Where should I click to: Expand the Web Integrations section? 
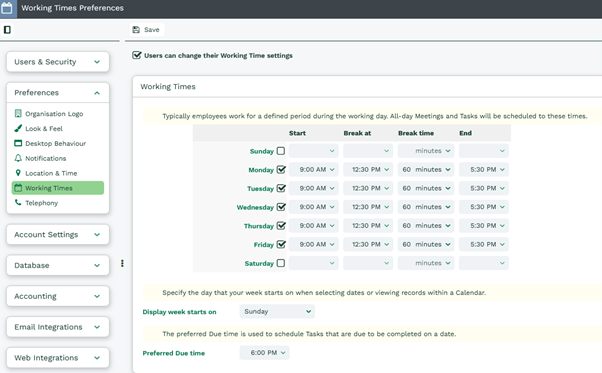[58, 358]
